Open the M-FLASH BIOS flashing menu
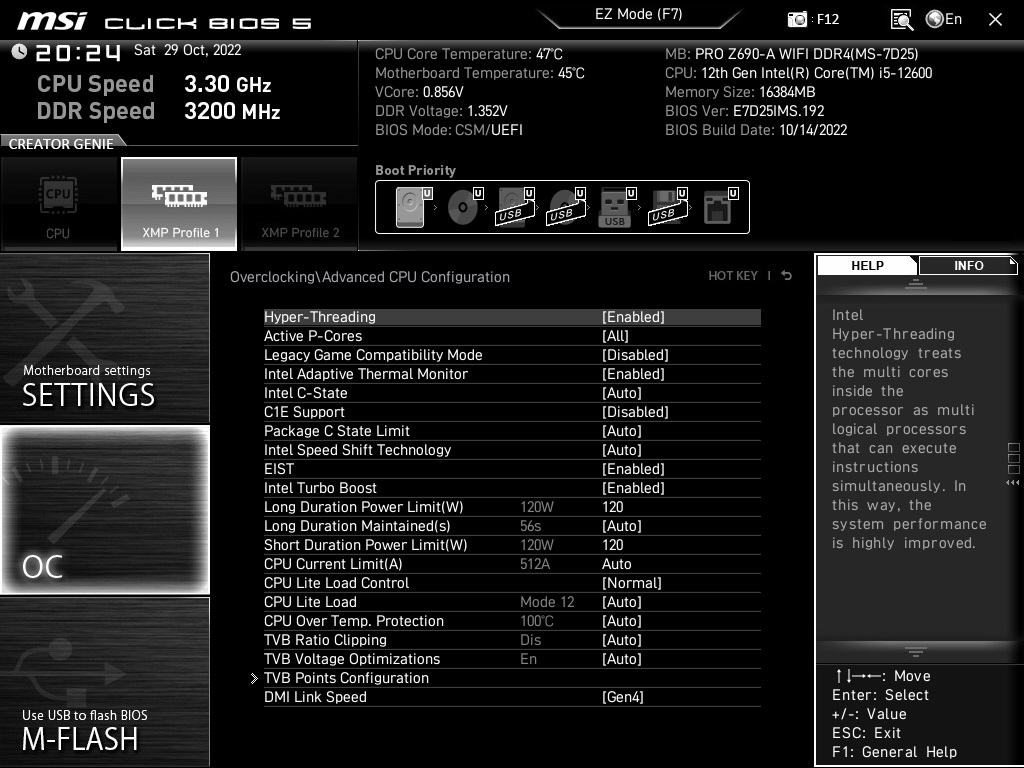The image size is (1024, 768). (104, 682)
